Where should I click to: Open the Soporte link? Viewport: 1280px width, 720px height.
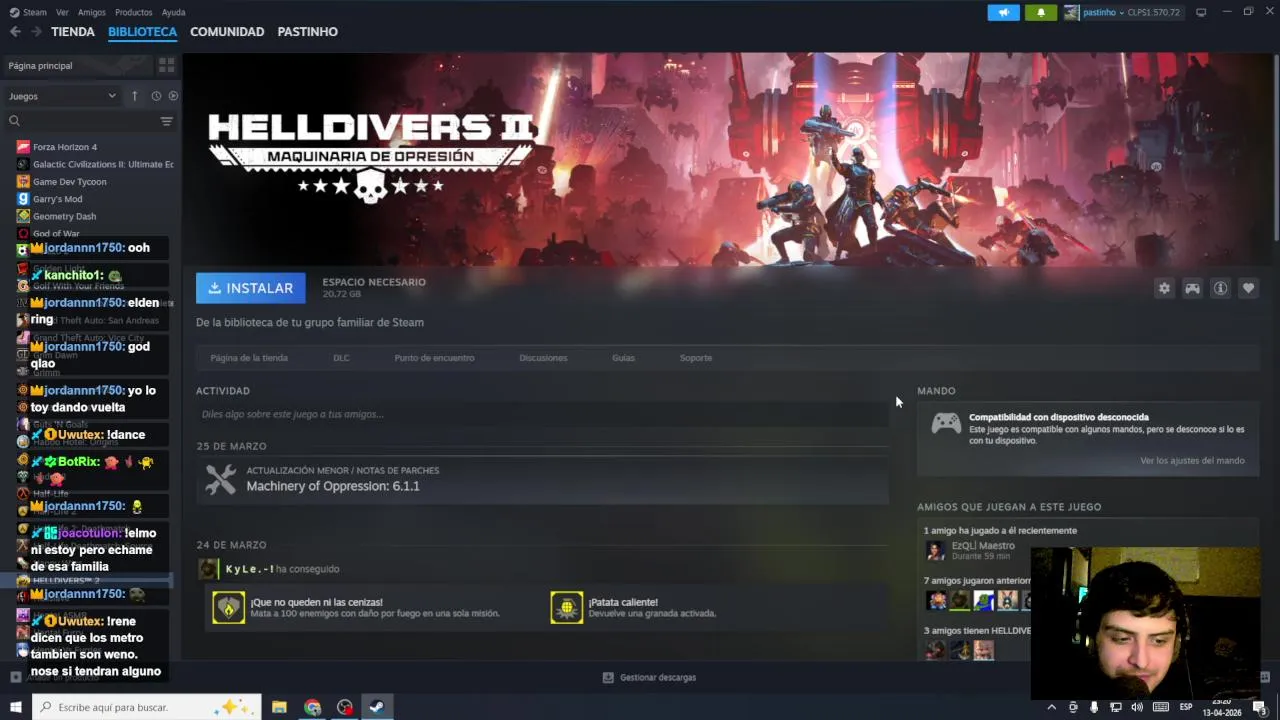point(696,358)
